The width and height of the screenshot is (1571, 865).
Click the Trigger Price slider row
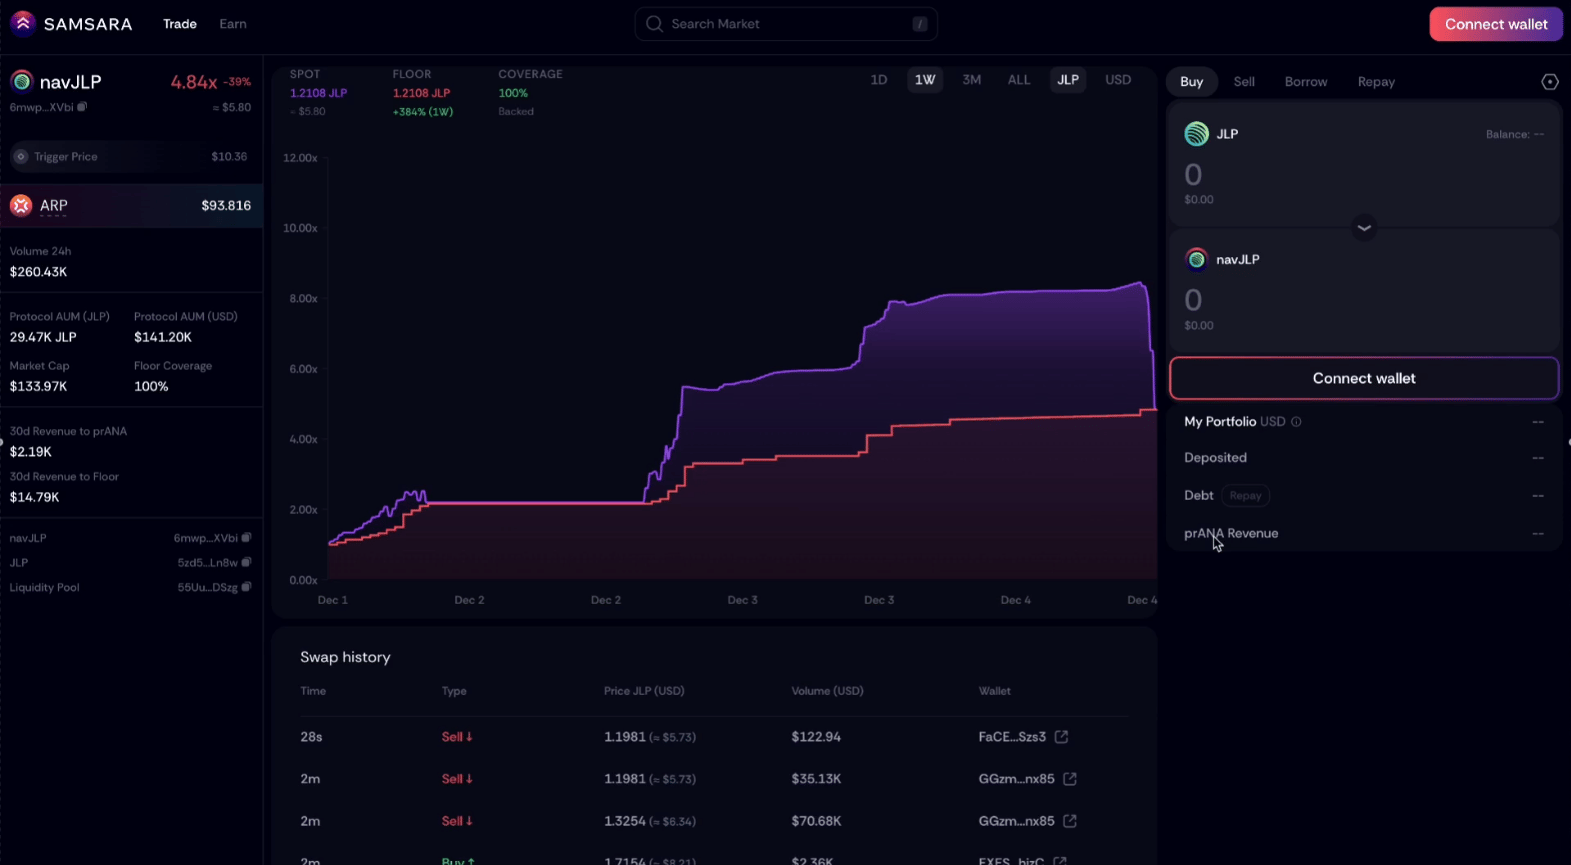coord(130,156)
